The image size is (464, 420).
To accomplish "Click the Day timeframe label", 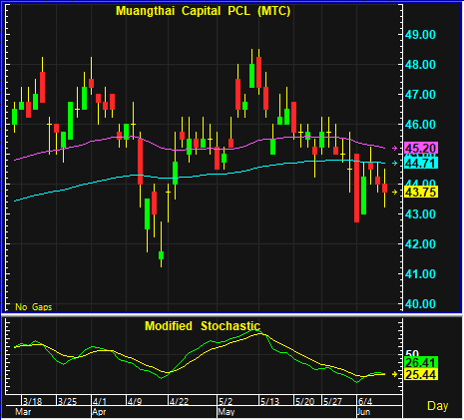I will [438, 406].
